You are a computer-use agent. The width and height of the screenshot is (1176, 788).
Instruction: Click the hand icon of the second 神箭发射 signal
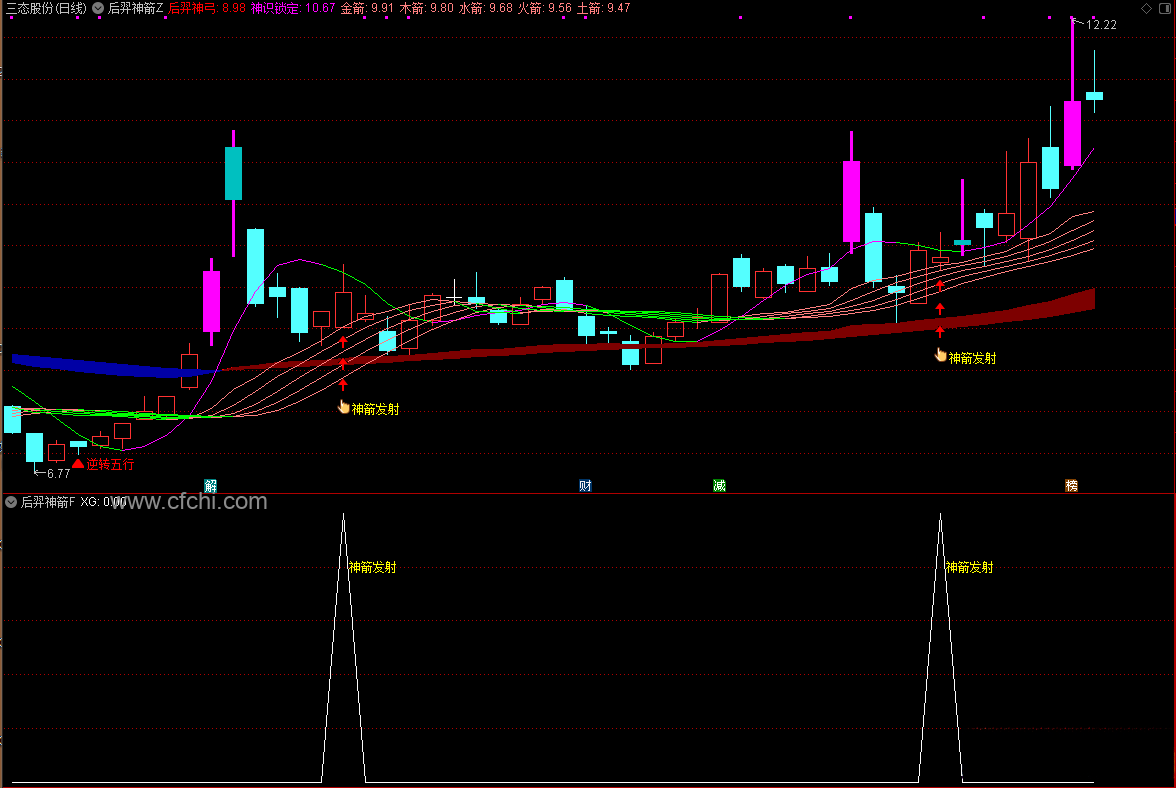pos(940,355)
